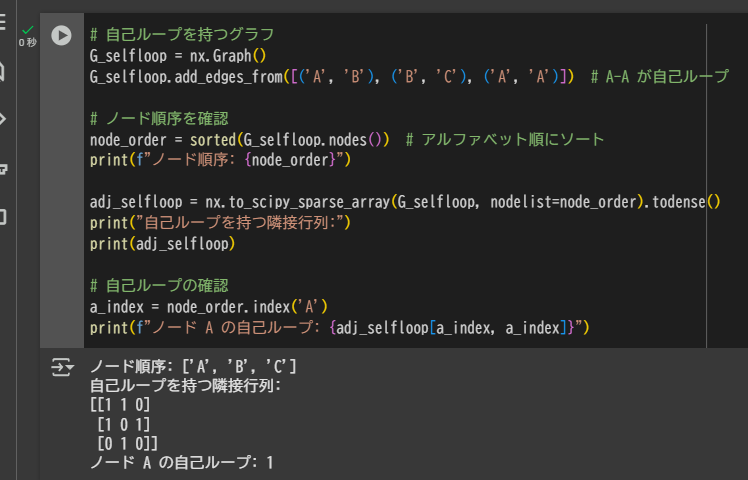748x480 pixels.
Task: Click output heading '自己ループを持つ隣接行列:'
Action: click(186, 385)
